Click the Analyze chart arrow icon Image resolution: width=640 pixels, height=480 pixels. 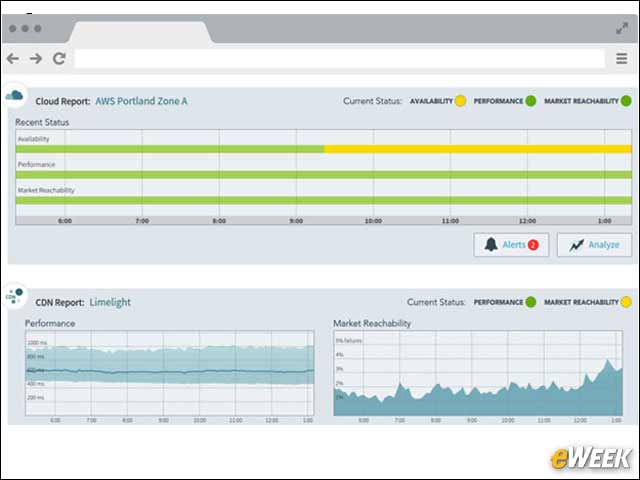(x=576, y=245)
